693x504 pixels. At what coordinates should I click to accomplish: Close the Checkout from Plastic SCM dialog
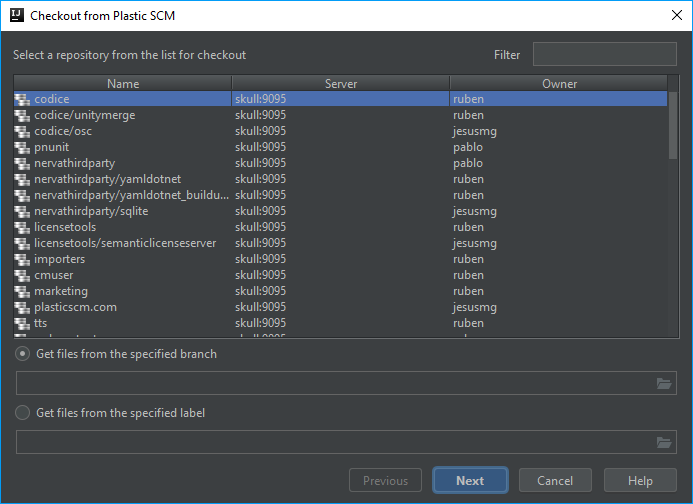point(677,15)
